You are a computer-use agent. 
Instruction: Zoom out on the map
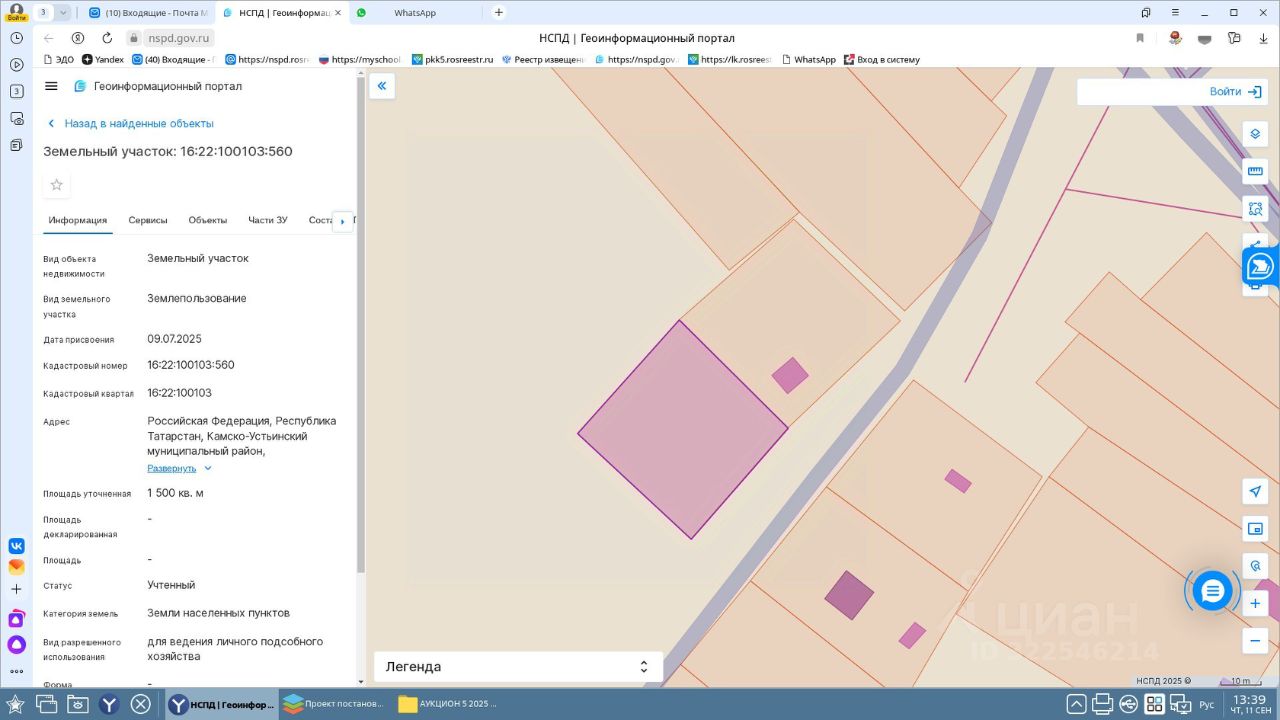(x=1255, y=640)
